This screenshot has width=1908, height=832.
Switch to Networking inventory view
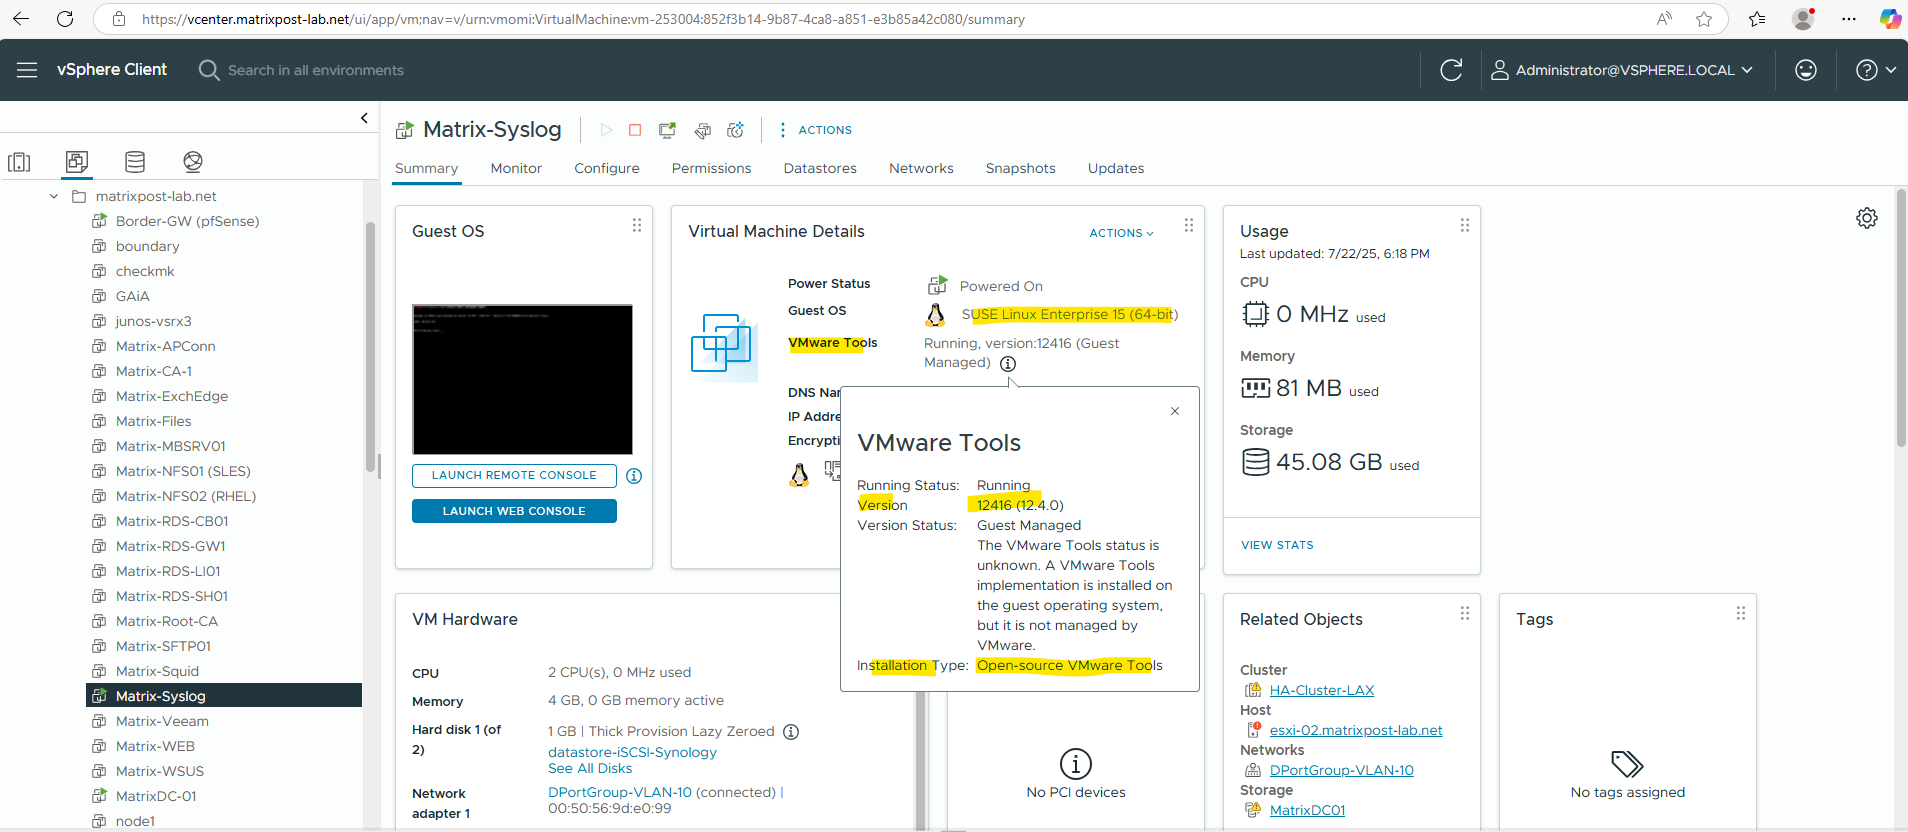pos(193,162)
